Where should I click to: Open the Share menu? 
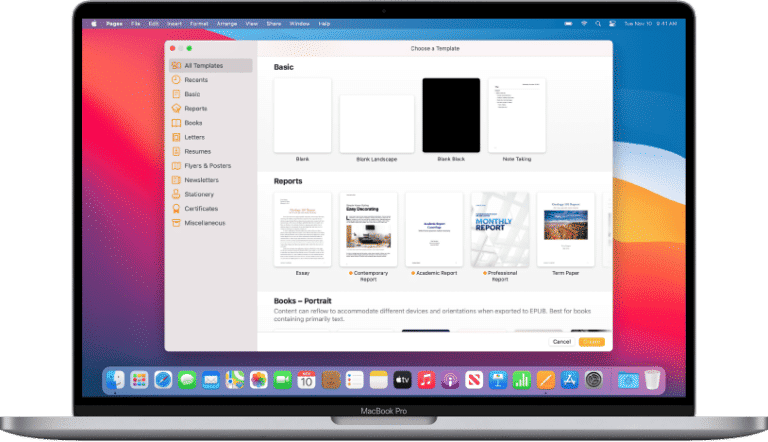coord(274,24)
